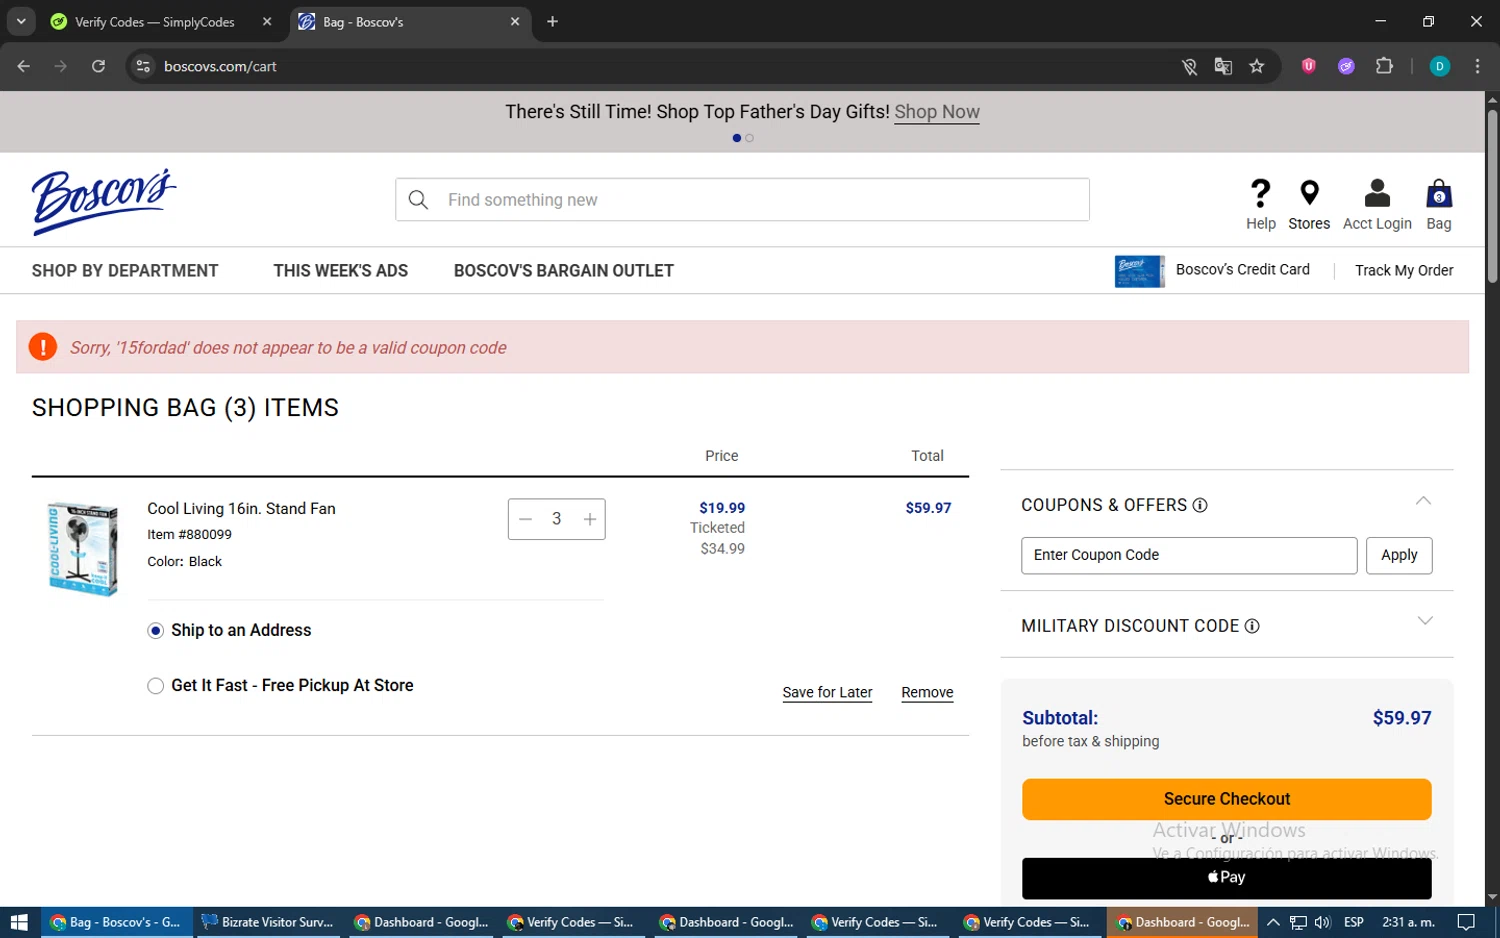Pay with Apple Pay button
The image size is (1500, 938).
point(1226,878)
